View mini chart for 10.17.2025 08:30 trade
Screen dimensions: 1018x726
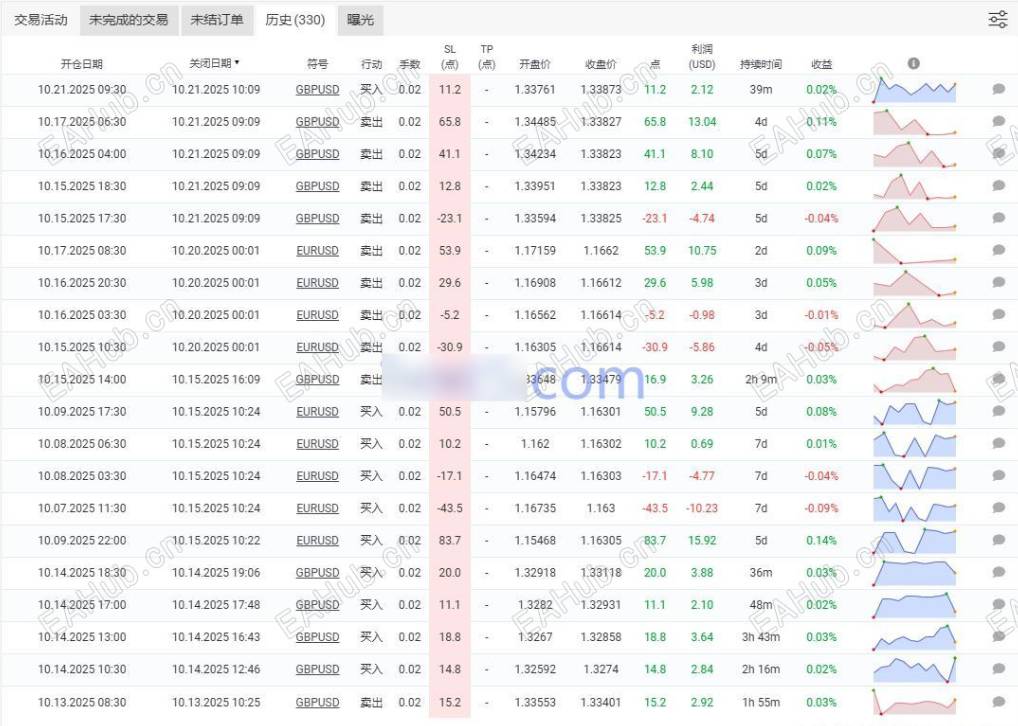point(914,251)
